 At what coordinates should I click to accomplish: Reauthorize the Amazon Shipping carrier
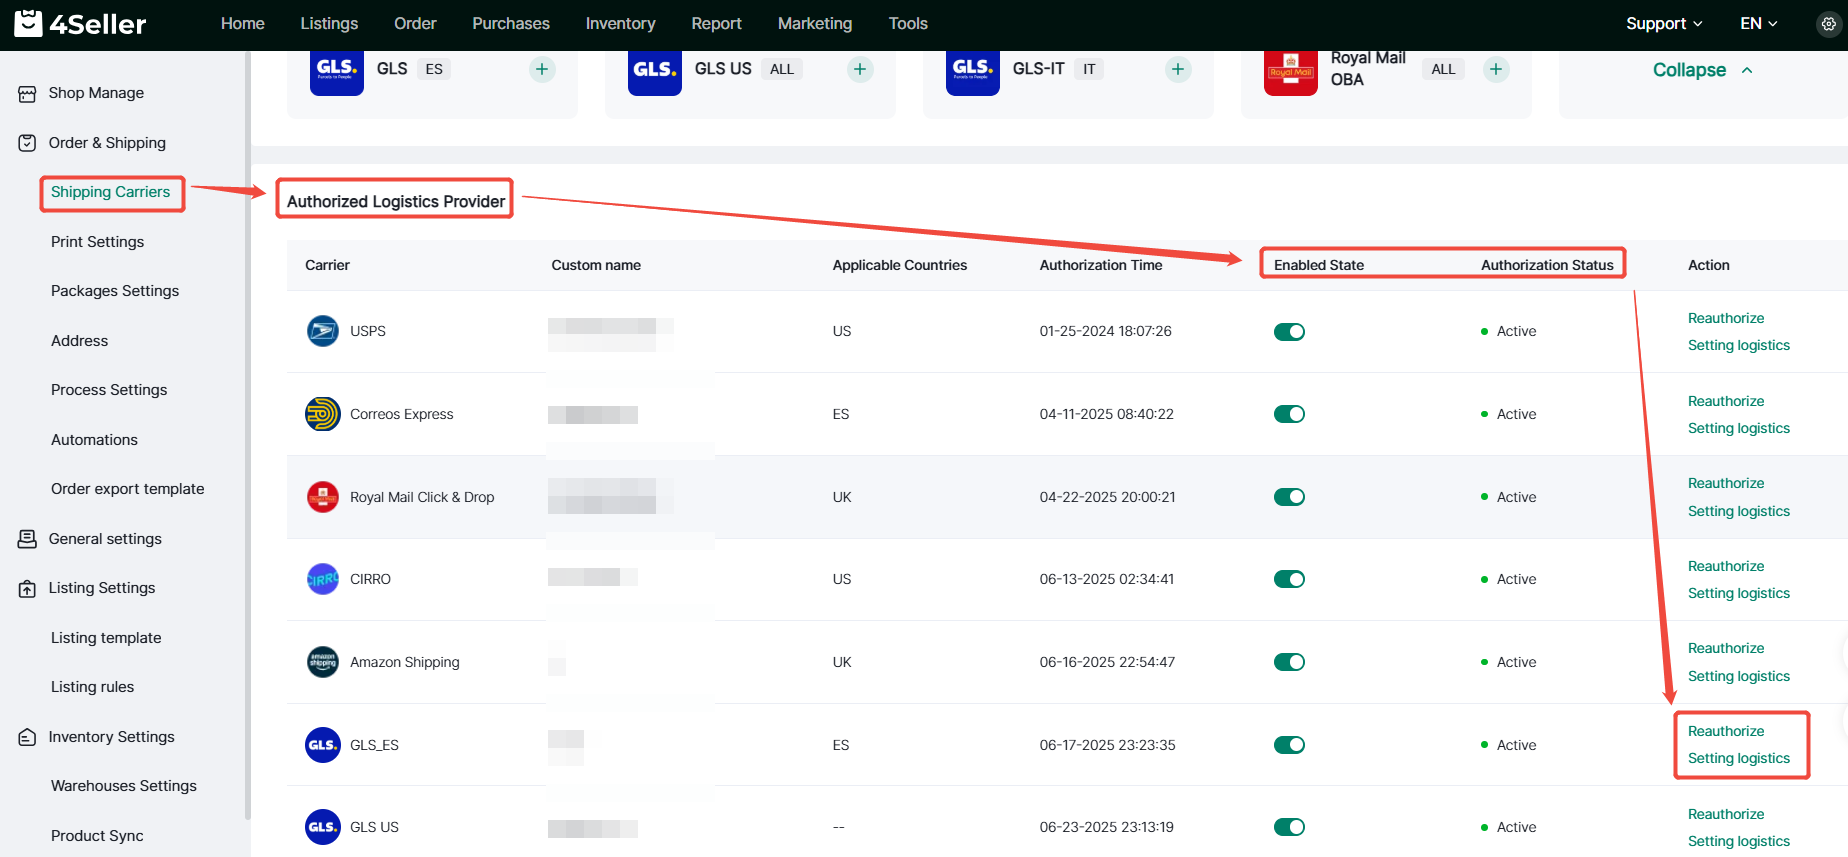[1726, 648]
